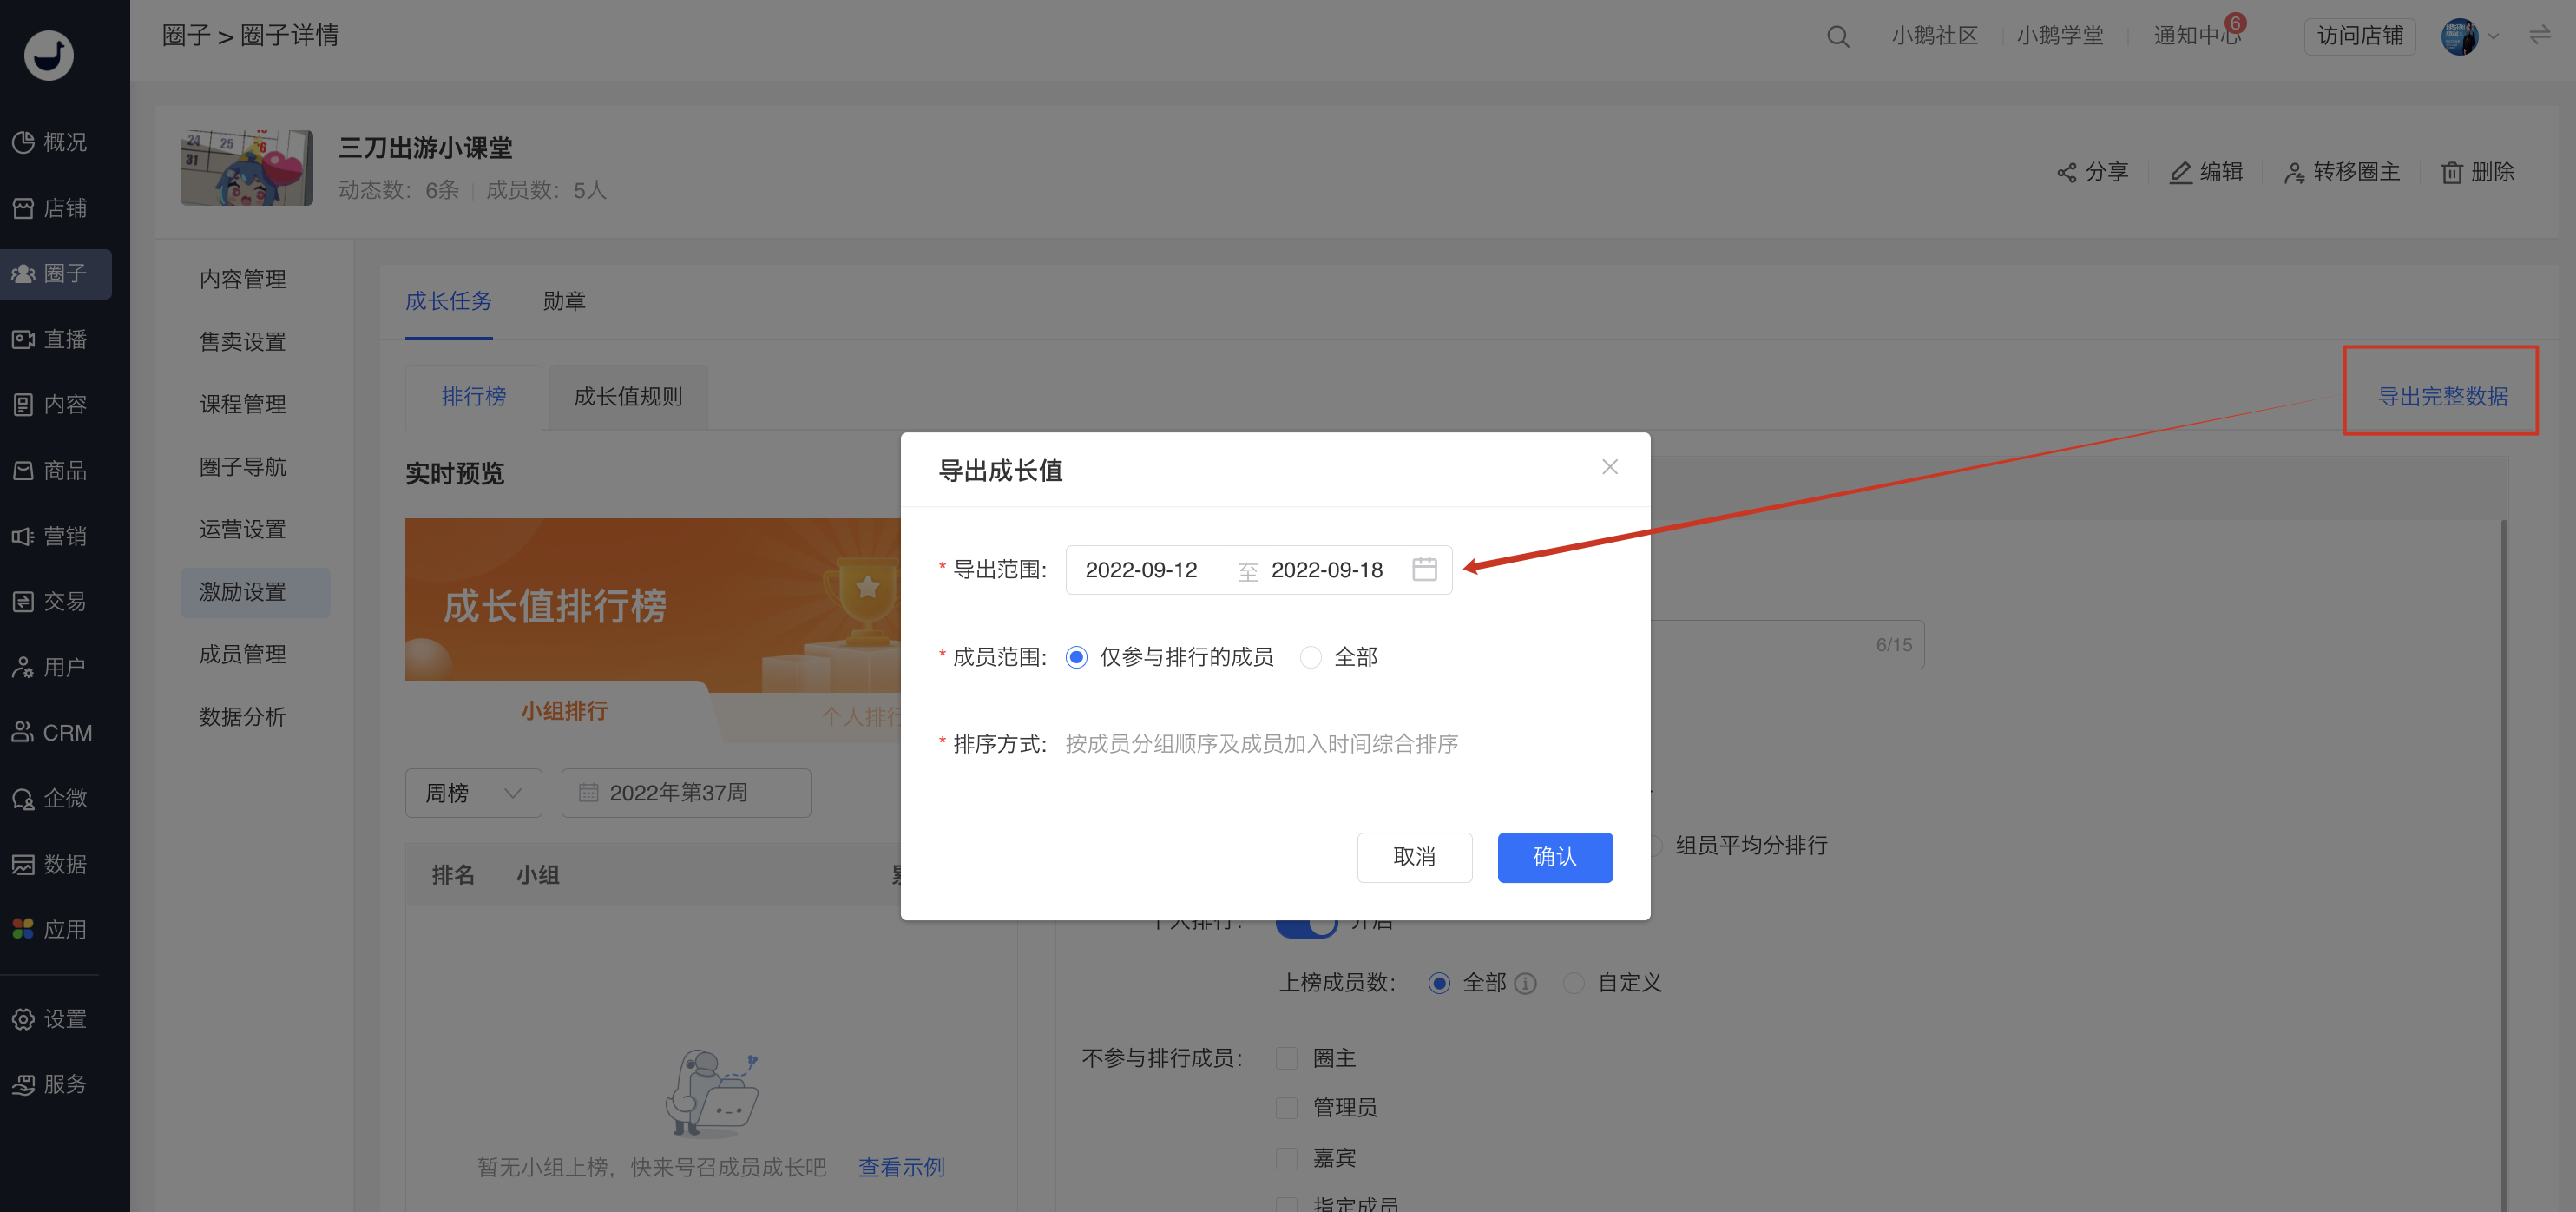
Task: Open 概况 overview in sidebar
Action: tap(50, 142)
